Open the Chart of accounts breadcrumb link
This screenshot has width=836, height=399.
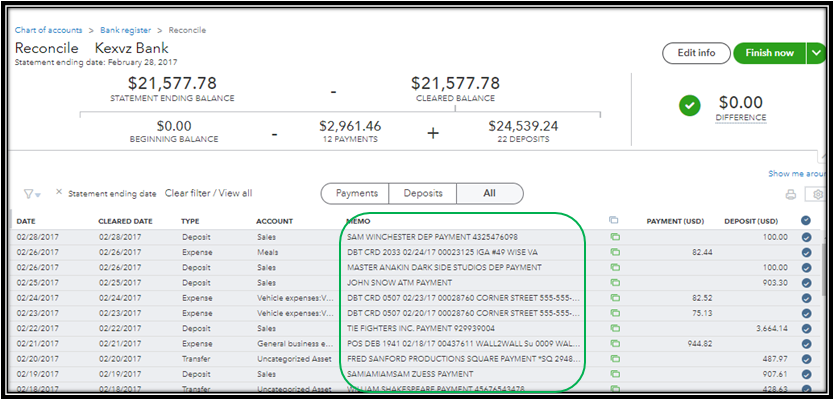click(49, 30)
